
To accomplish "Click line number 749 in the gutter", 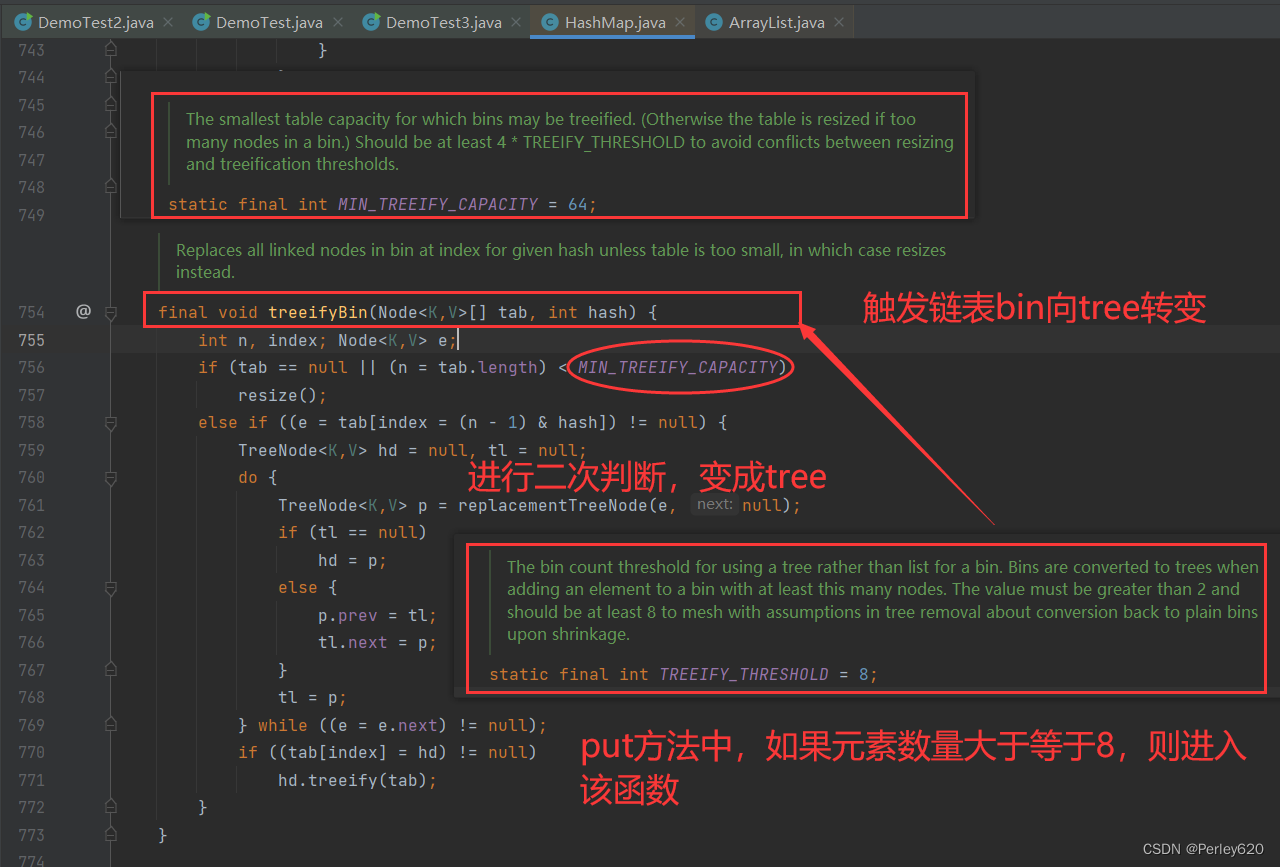I will click(x=31, y=214).
